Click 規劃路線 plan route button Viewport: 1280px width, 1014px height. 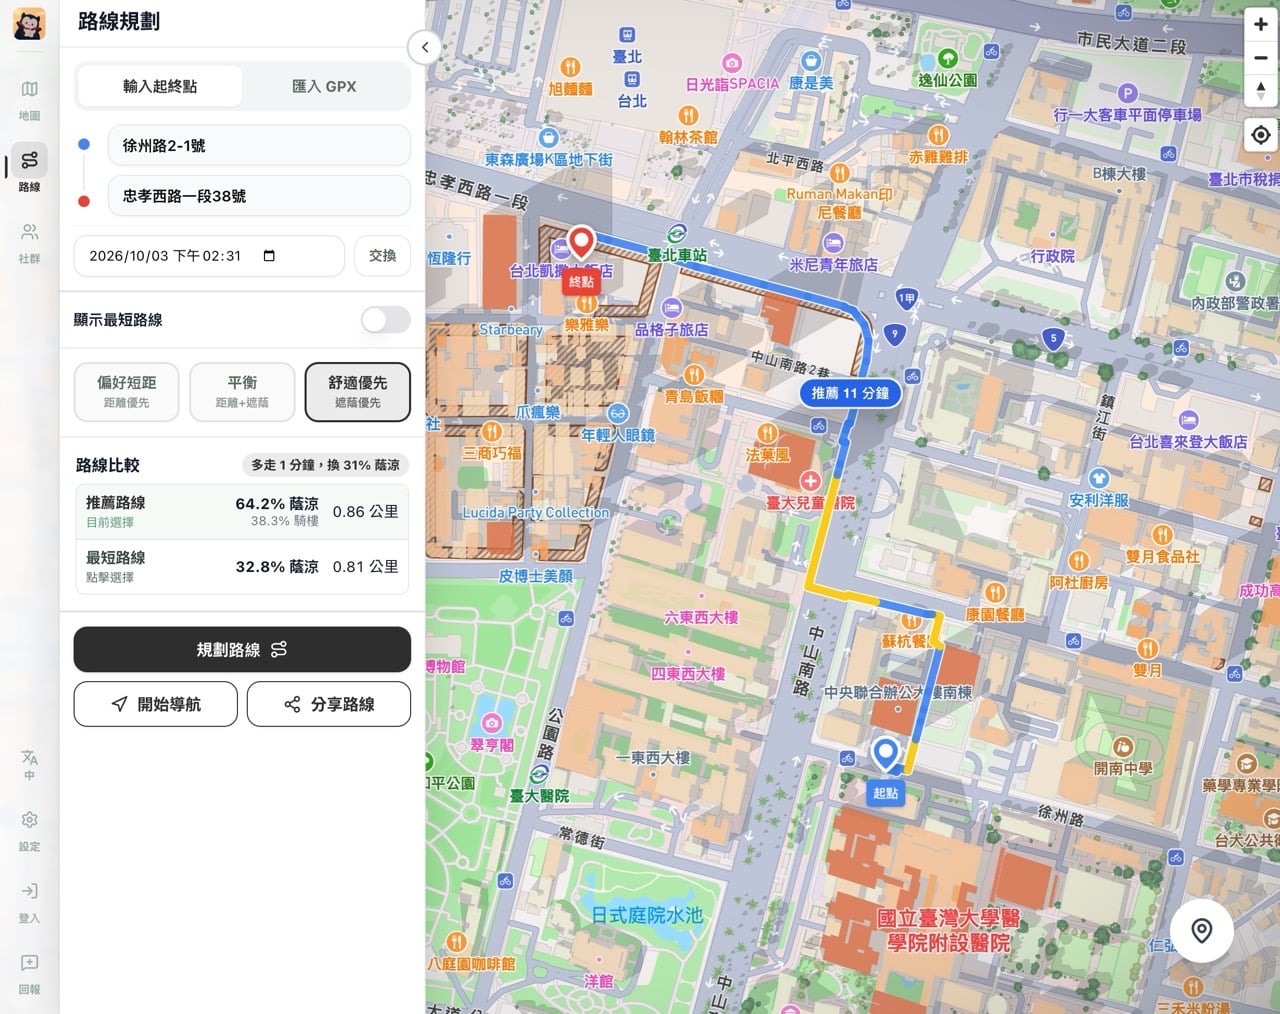coord(242,650)
